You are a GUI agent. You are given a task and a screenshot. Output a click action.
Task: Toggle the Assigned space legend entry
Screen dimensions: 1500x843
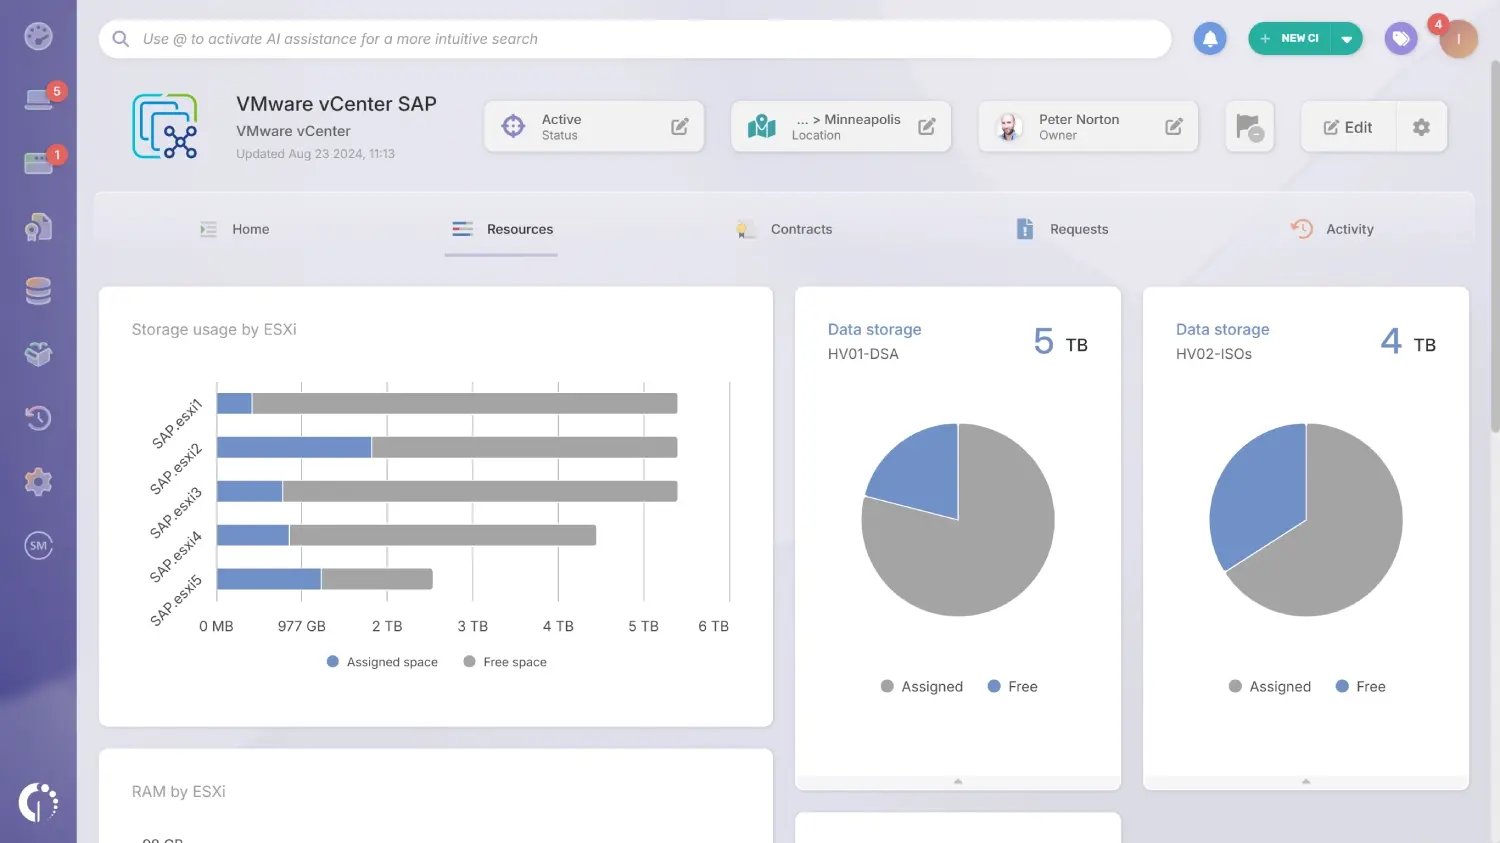pyautogui.click(x=382, y=661)
